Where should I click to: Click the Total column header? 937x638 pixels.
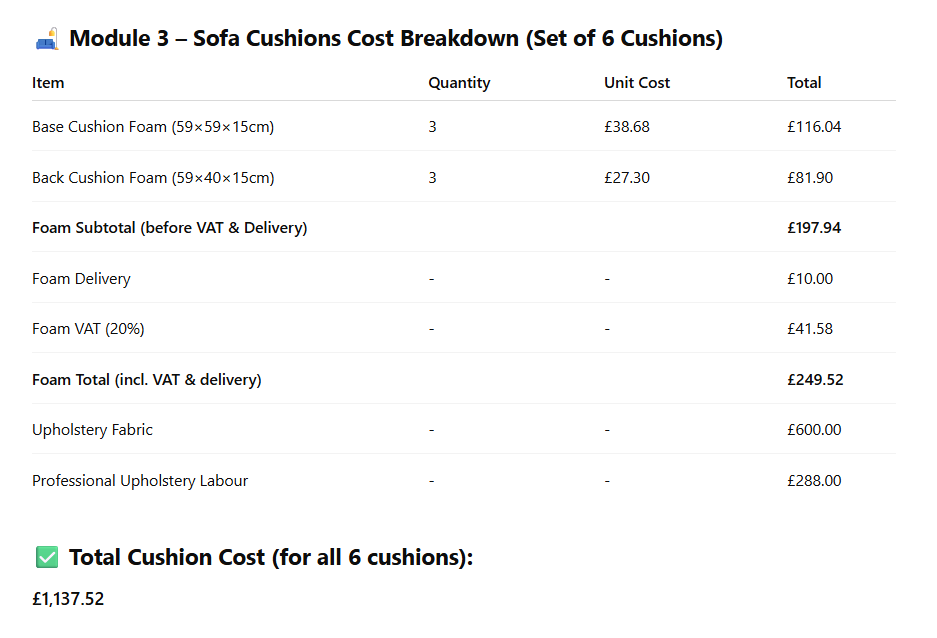[x=804, y=83]
